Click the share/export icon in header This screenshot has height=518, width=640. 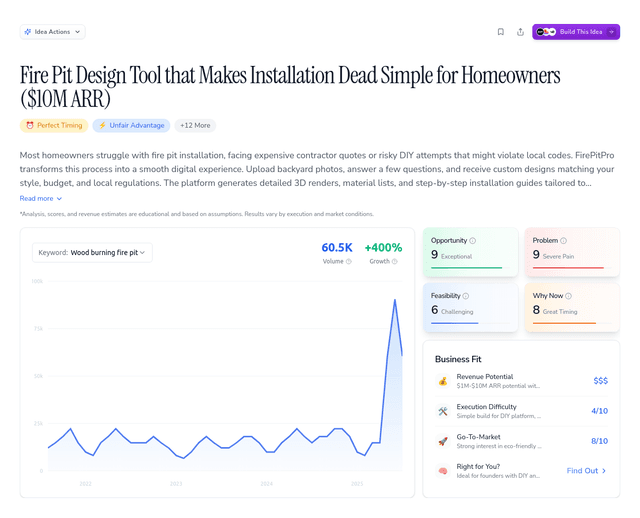(520, 32)
